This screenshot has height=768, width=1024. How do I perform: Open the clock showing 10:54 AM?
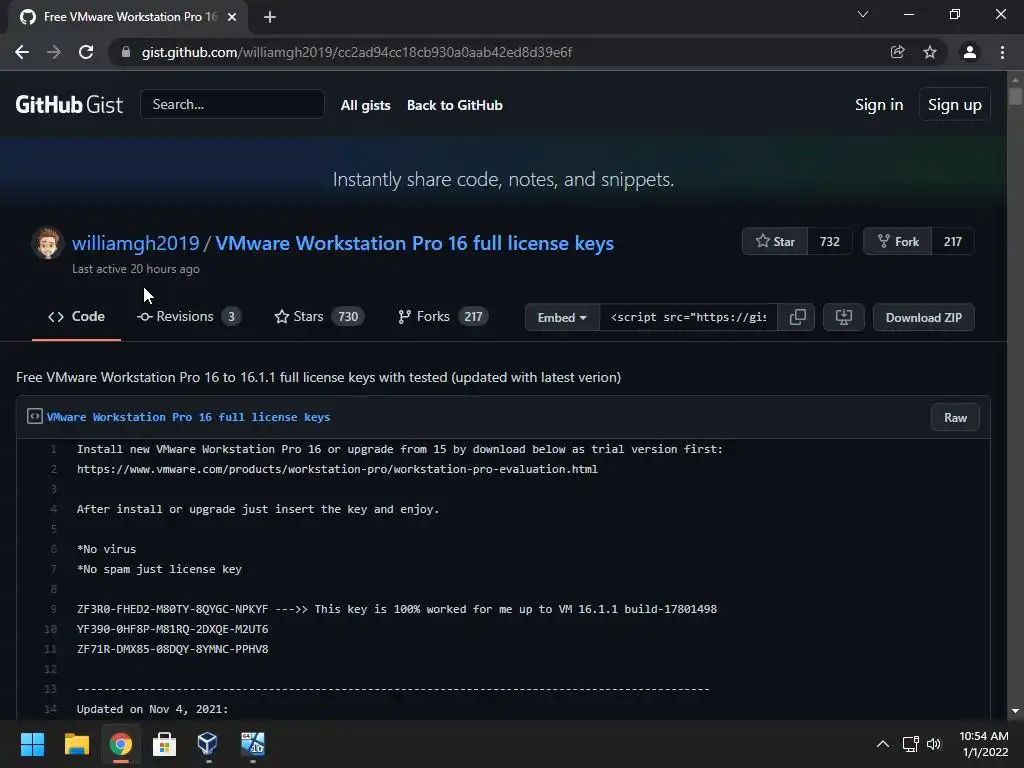click(x=984, y=744)
